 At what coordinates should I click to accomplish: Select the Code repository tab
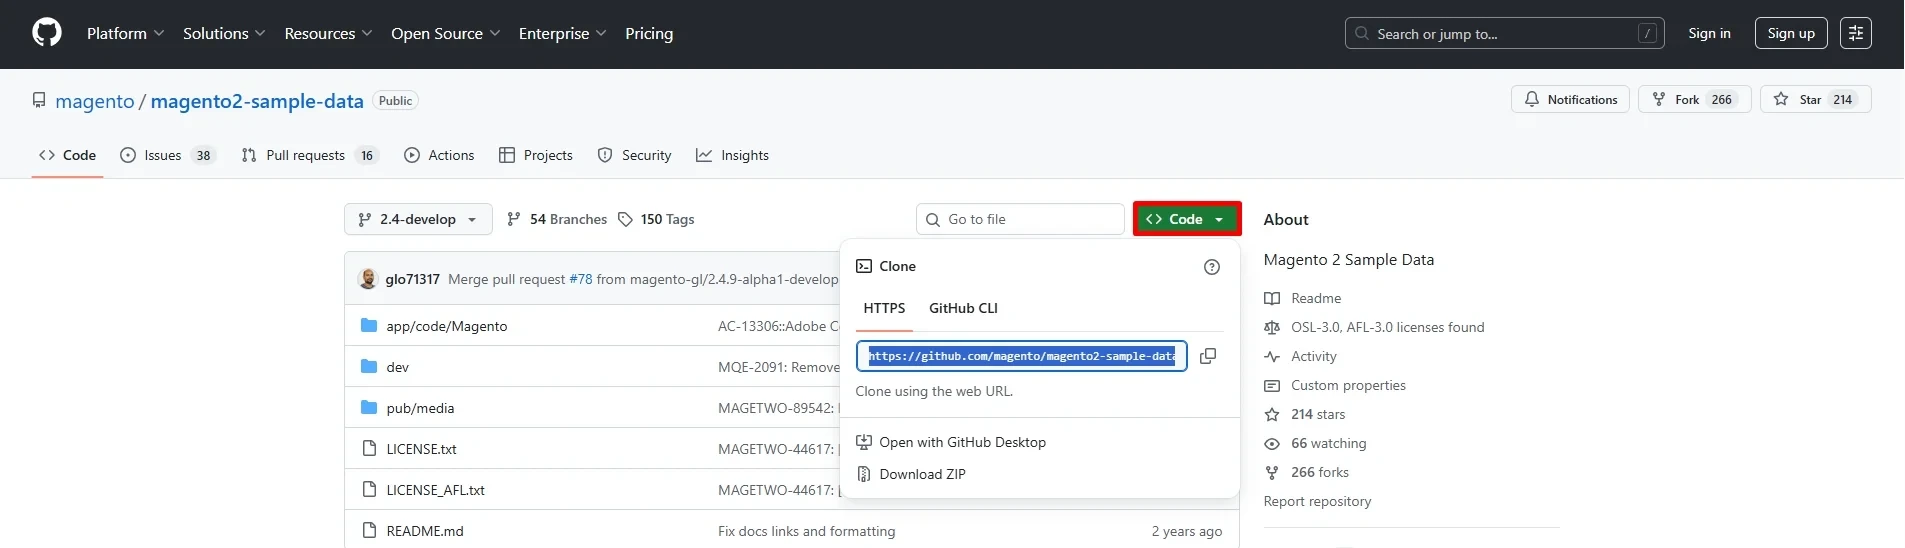[67, 155]
